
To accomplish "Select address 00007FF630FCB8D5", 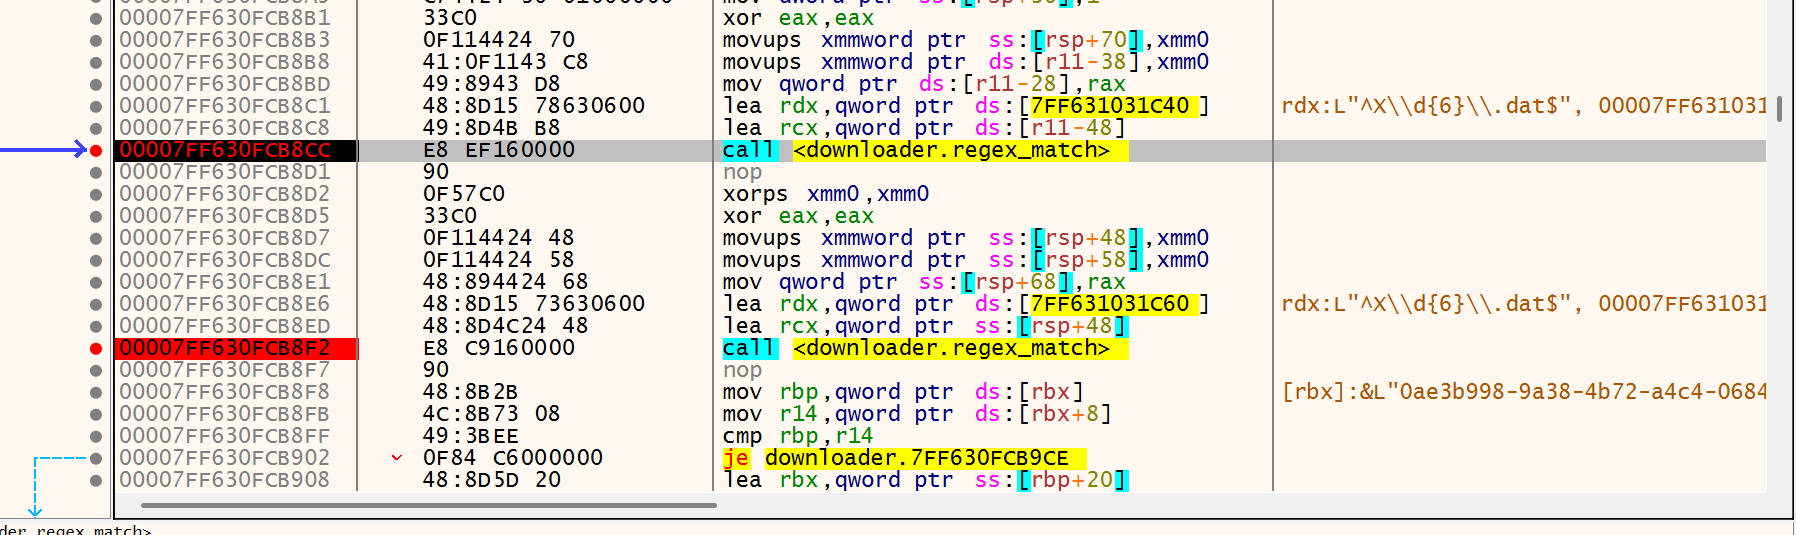I will pyautogui.click(x=225, y=216).
